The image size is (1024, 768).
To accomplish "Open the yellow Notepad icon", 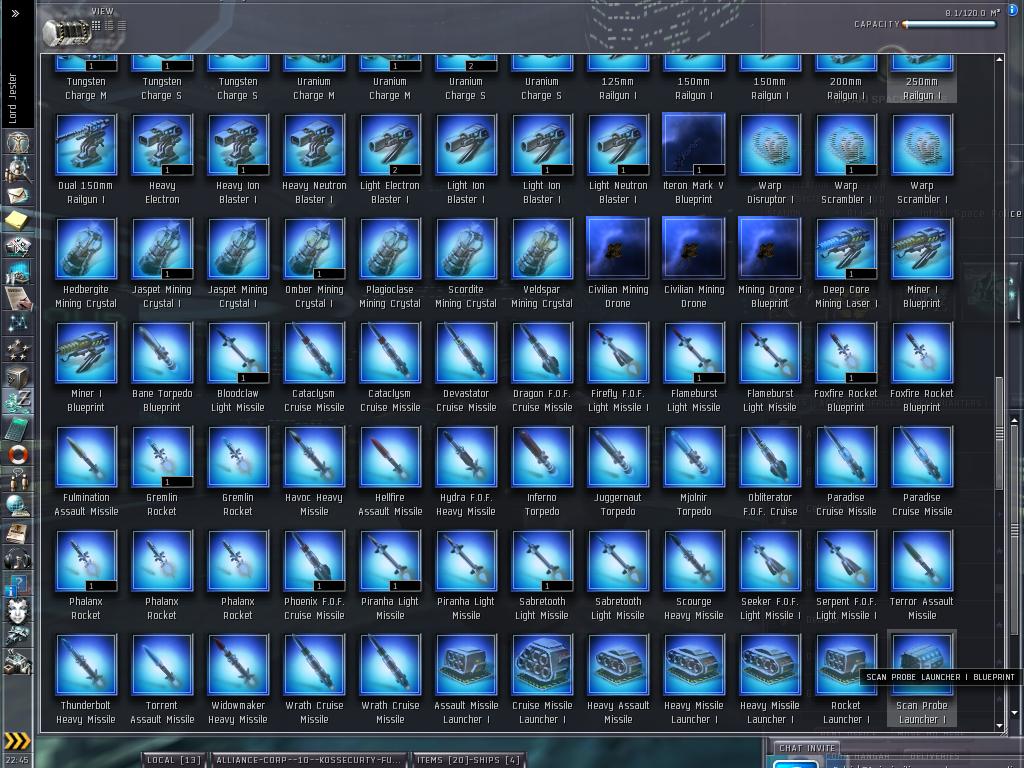I will point(18,221).
